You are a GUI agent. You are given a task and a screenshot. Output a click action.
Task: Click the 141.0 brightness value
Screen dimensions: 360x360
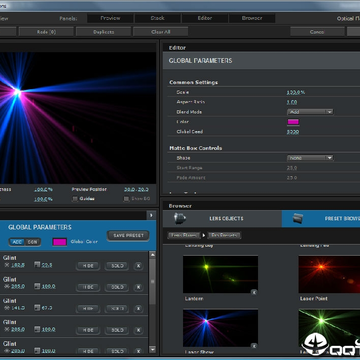[18, 308]
